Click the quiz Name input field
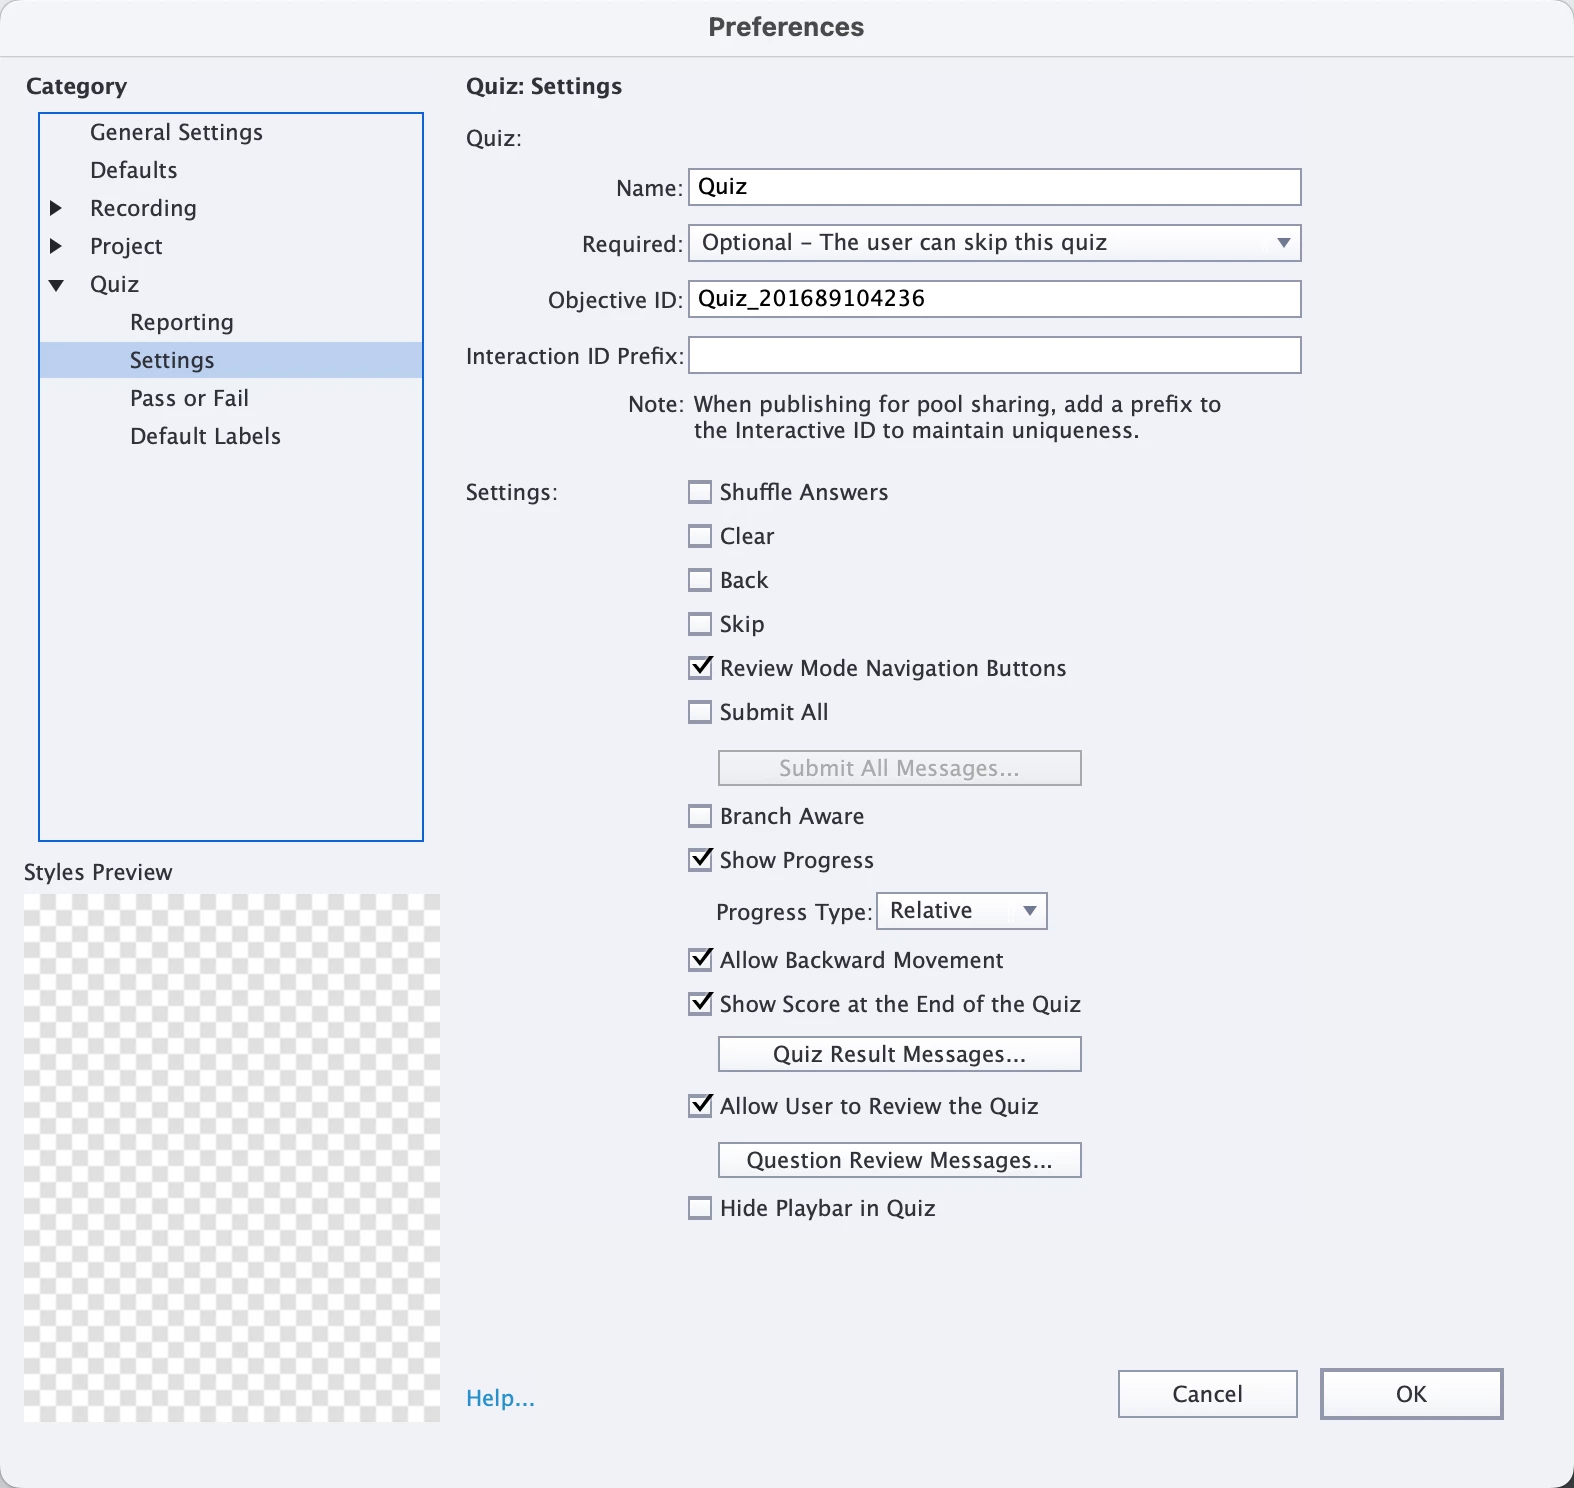Screen dimensions: 1574x1488 (995, 187)
